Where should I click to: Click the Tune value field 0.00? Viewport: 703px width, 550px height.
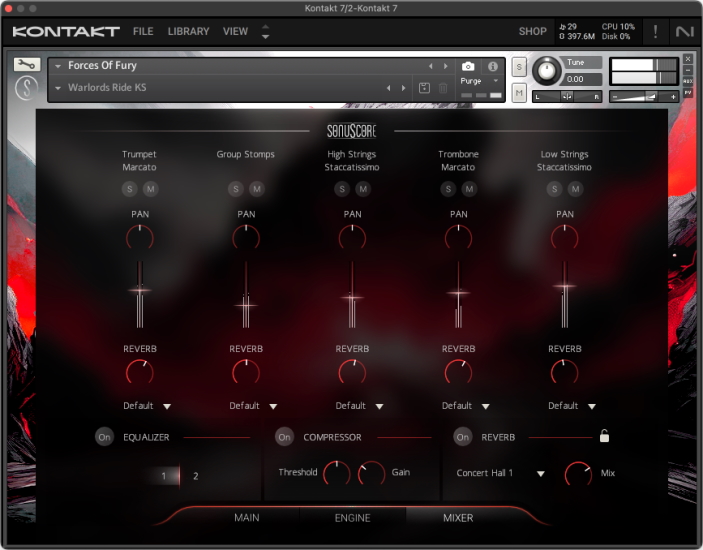[581, 79]
